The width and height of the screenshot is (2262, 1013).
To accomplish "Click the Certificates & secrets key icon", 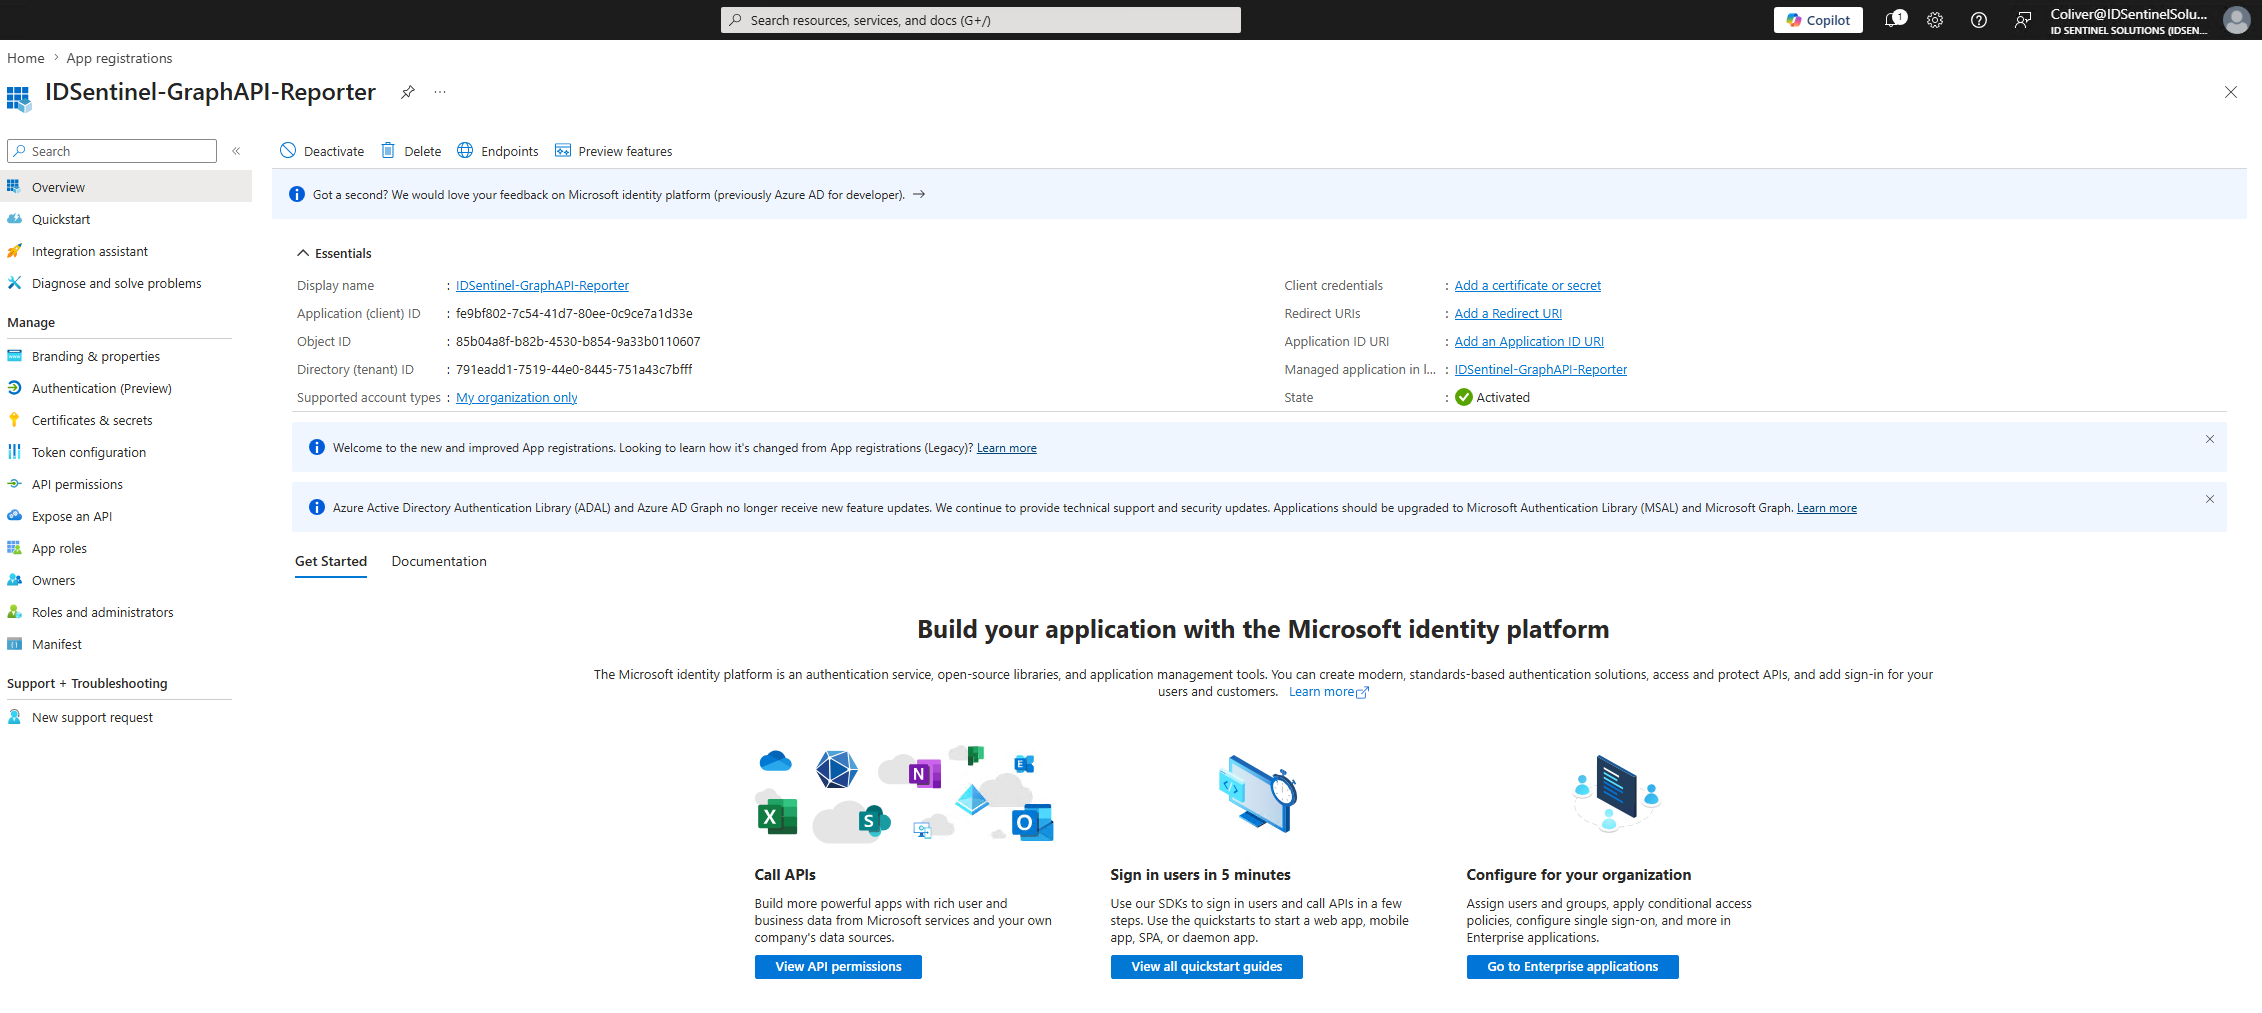I will [x=14, y=420].
